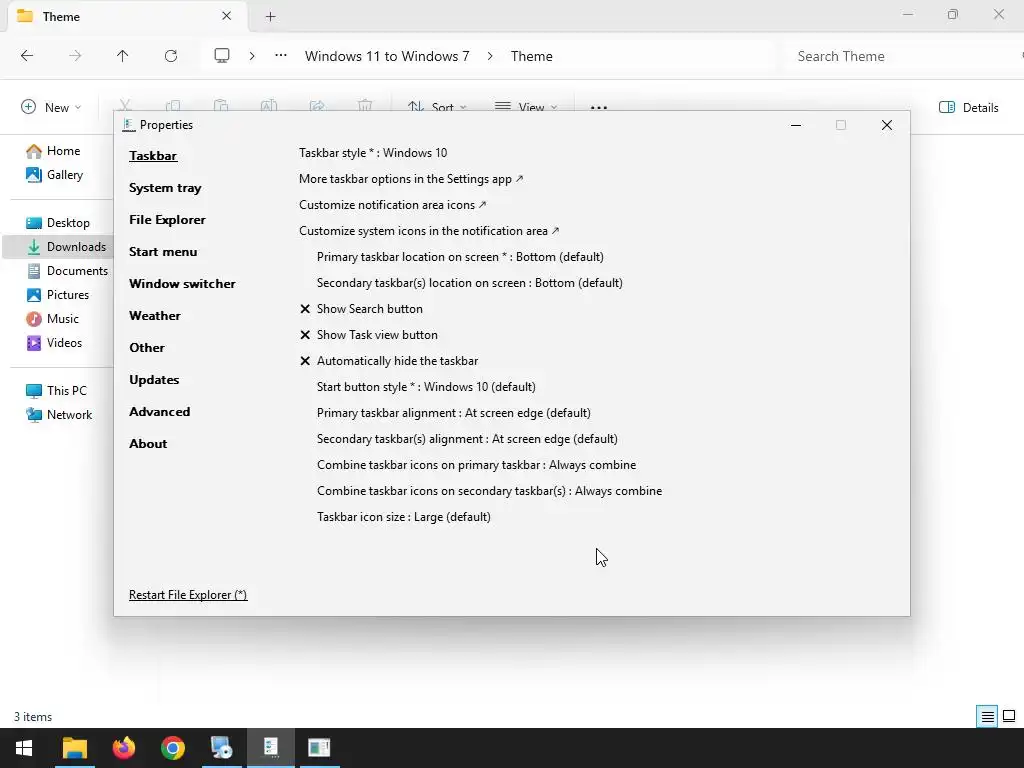Open the See more ellipsis menu
This screenshot has height=768, width=1024.
coord(599,107)
